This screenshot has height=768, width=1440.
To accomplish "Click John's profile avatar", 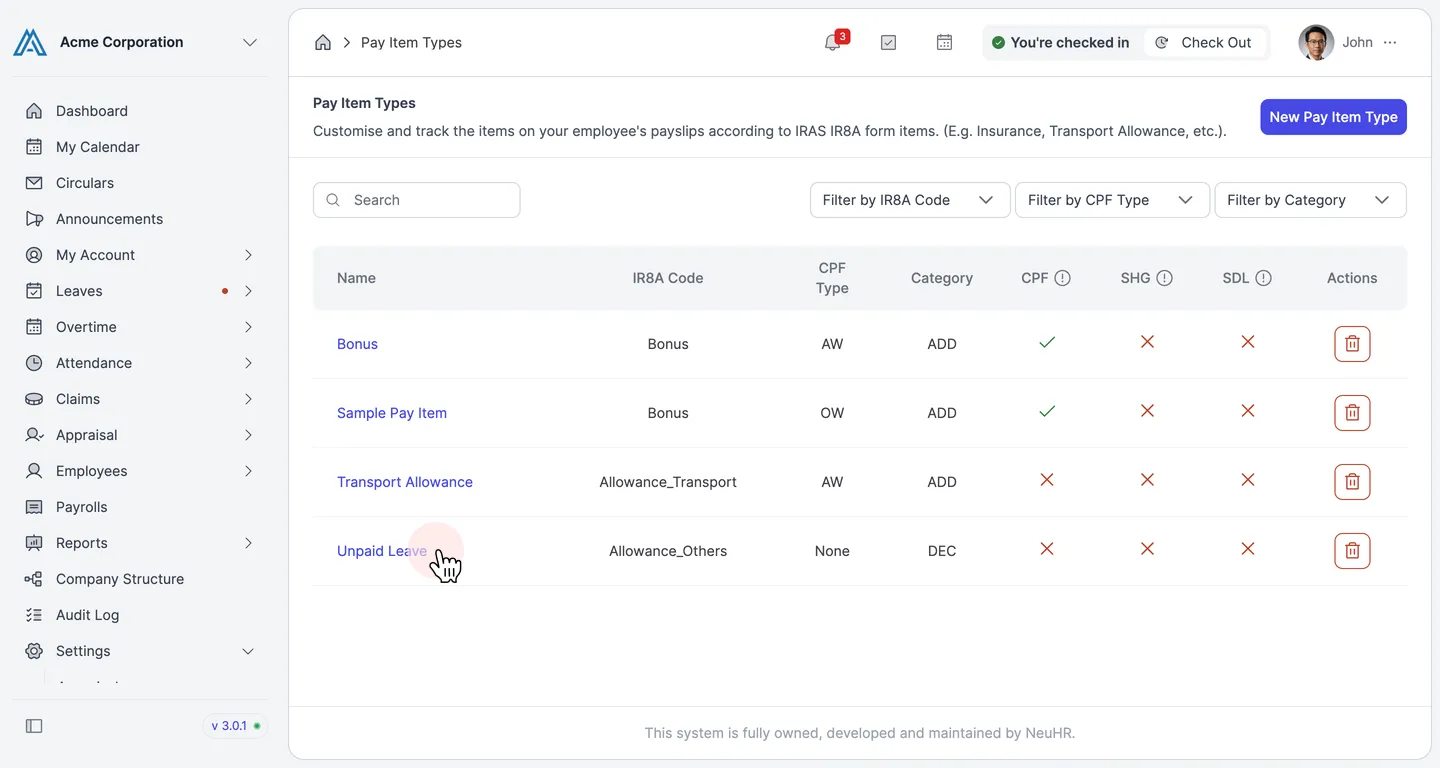I will [x=1316, y=42].
